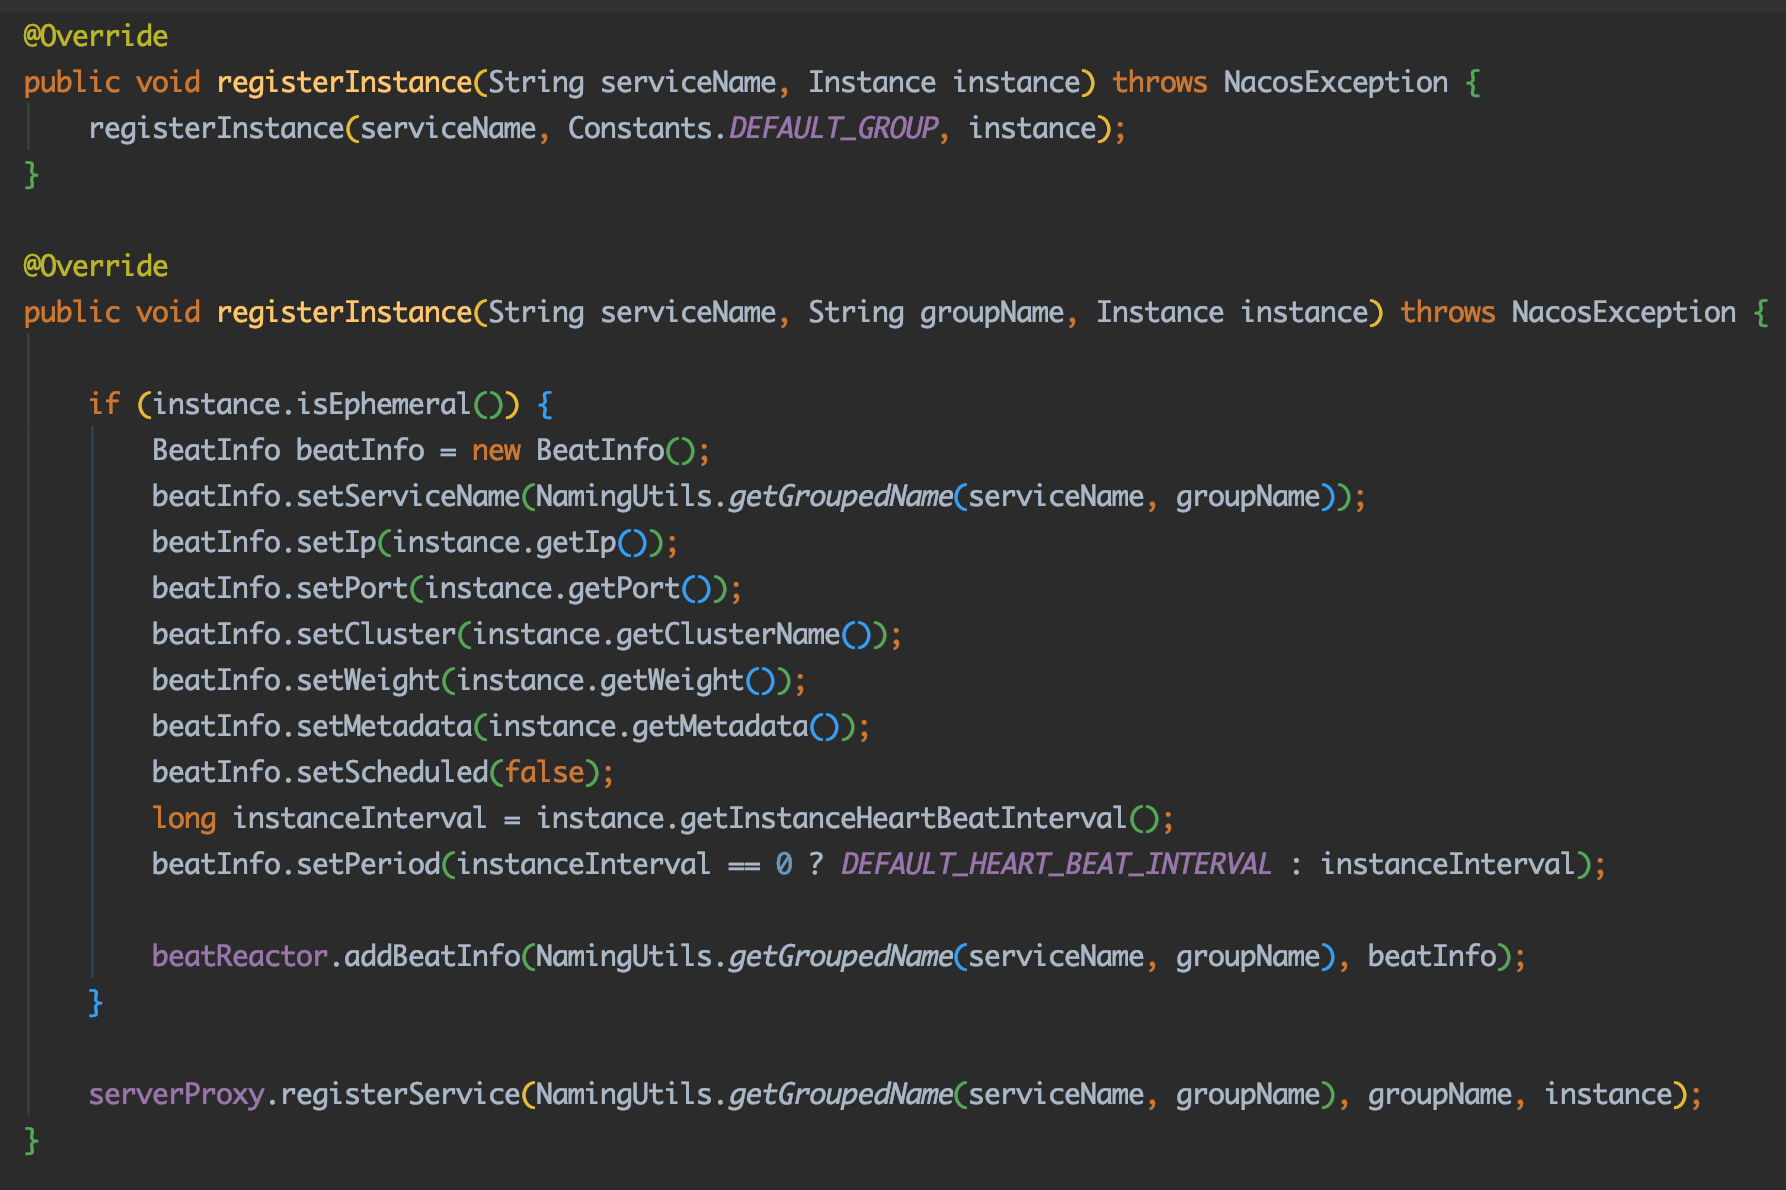Select the setServiceName method call
Screen dimensions: 1786x1190
point(408,496)
